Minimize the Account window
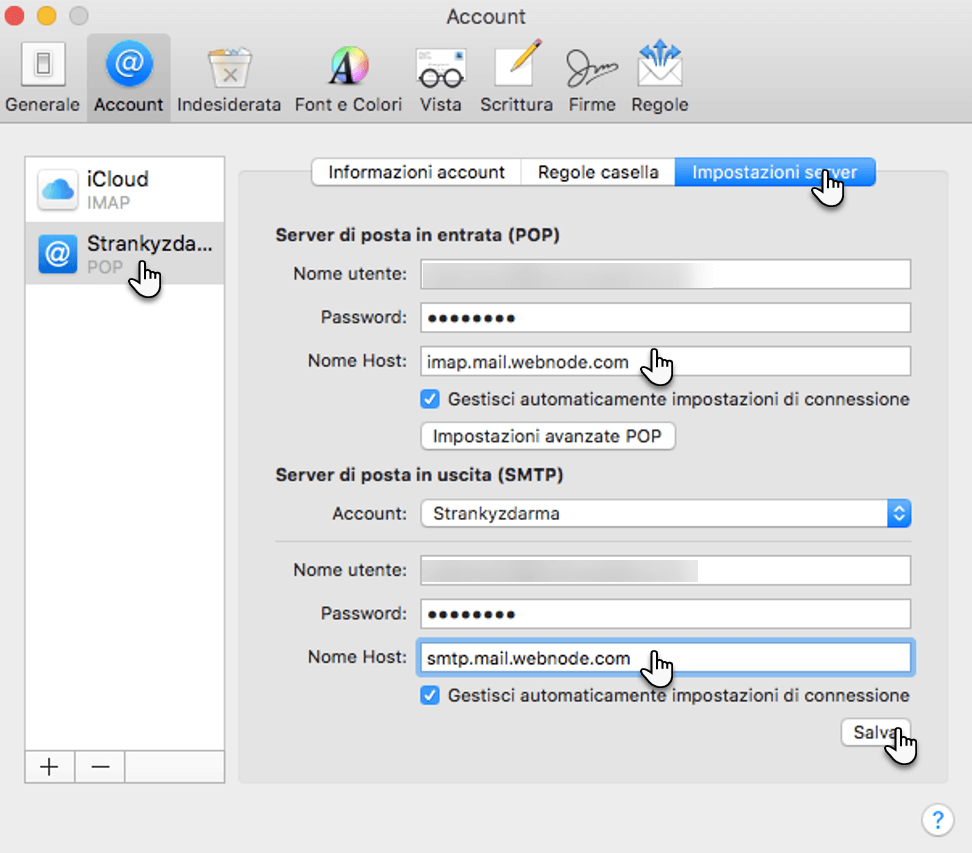The height and width of the screenshot is (853, 972). pos(46,15)
